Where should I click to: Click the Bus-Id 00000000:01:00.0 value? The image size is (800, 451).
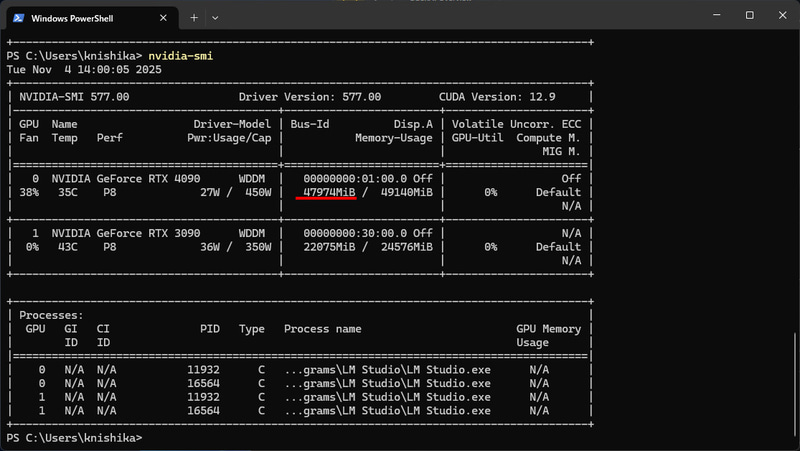coord(355,179)
